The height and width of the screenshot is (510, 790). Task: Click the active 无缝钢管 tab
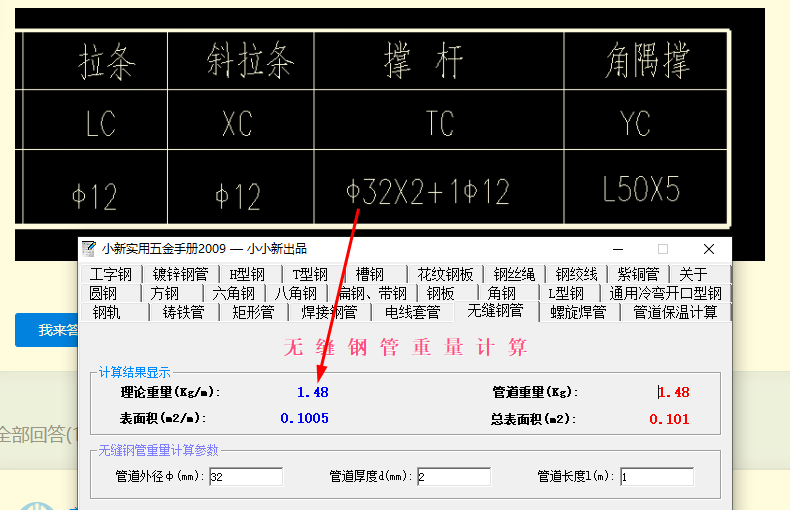pyautogui.click(x=496, y=311)
